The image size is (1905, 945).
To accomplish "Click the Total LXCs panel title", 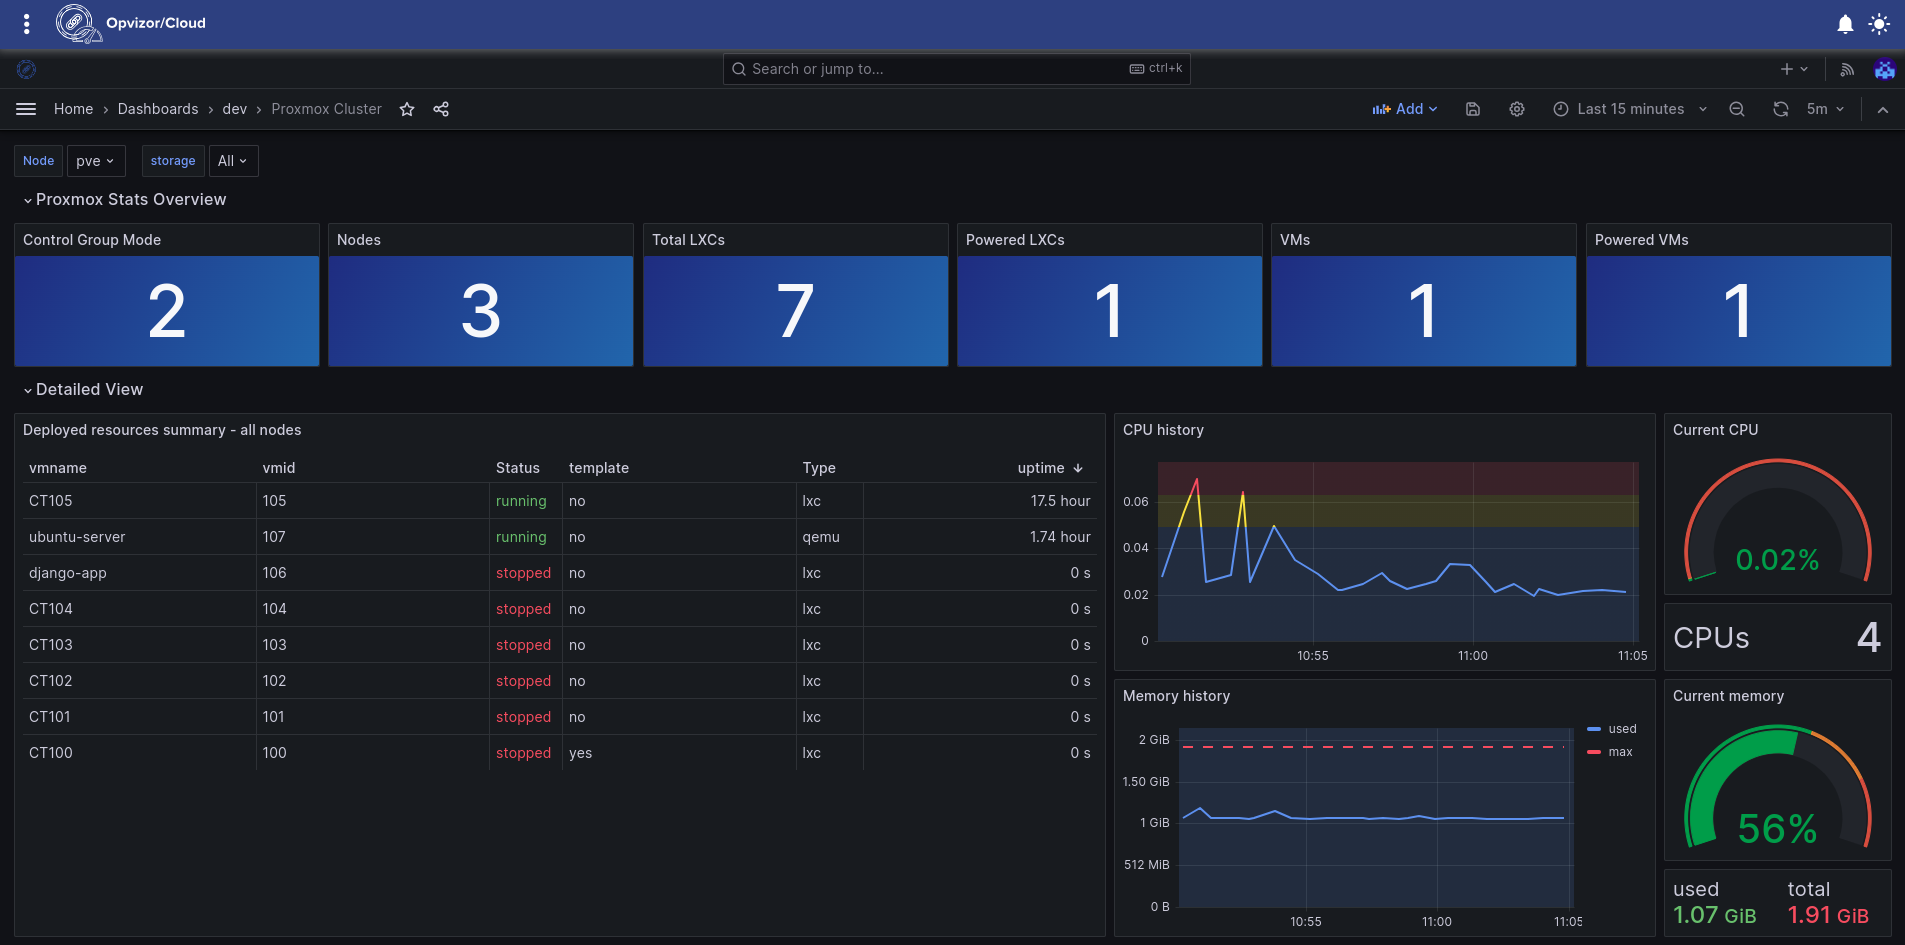I will pyautogui.click(x=688, y=240).
